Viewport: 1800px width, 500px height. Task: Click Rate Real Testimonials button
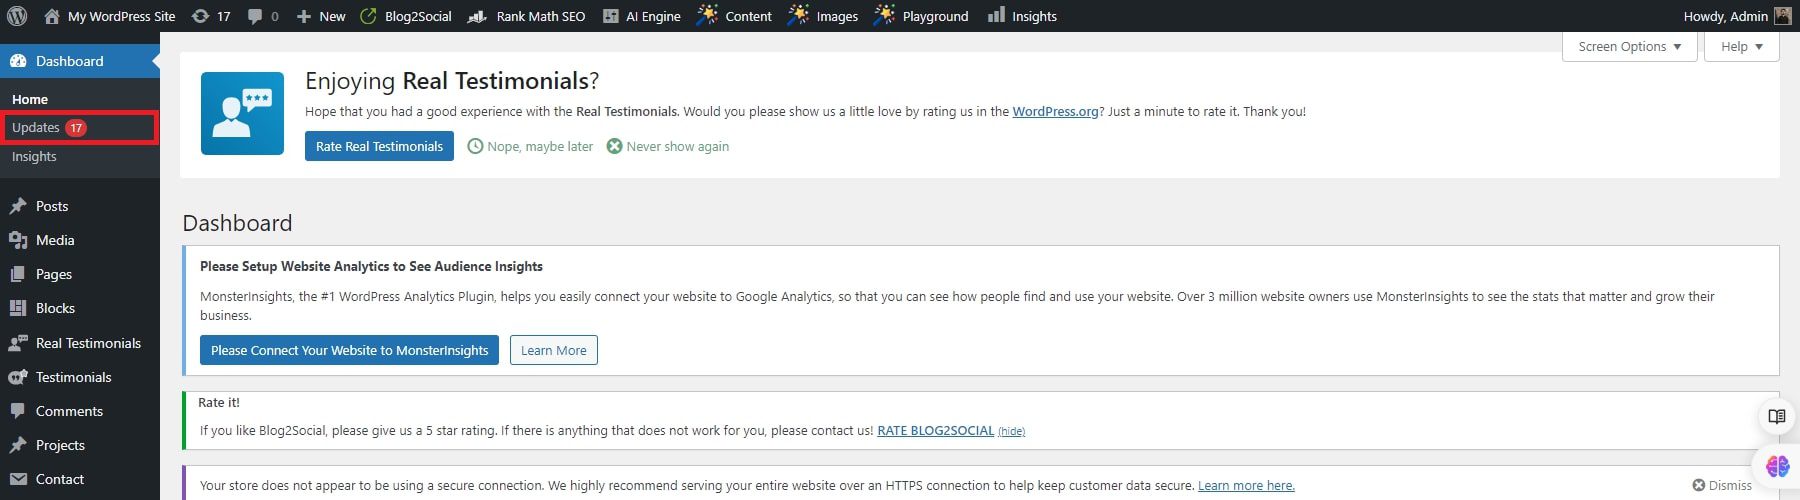[379, 146]
